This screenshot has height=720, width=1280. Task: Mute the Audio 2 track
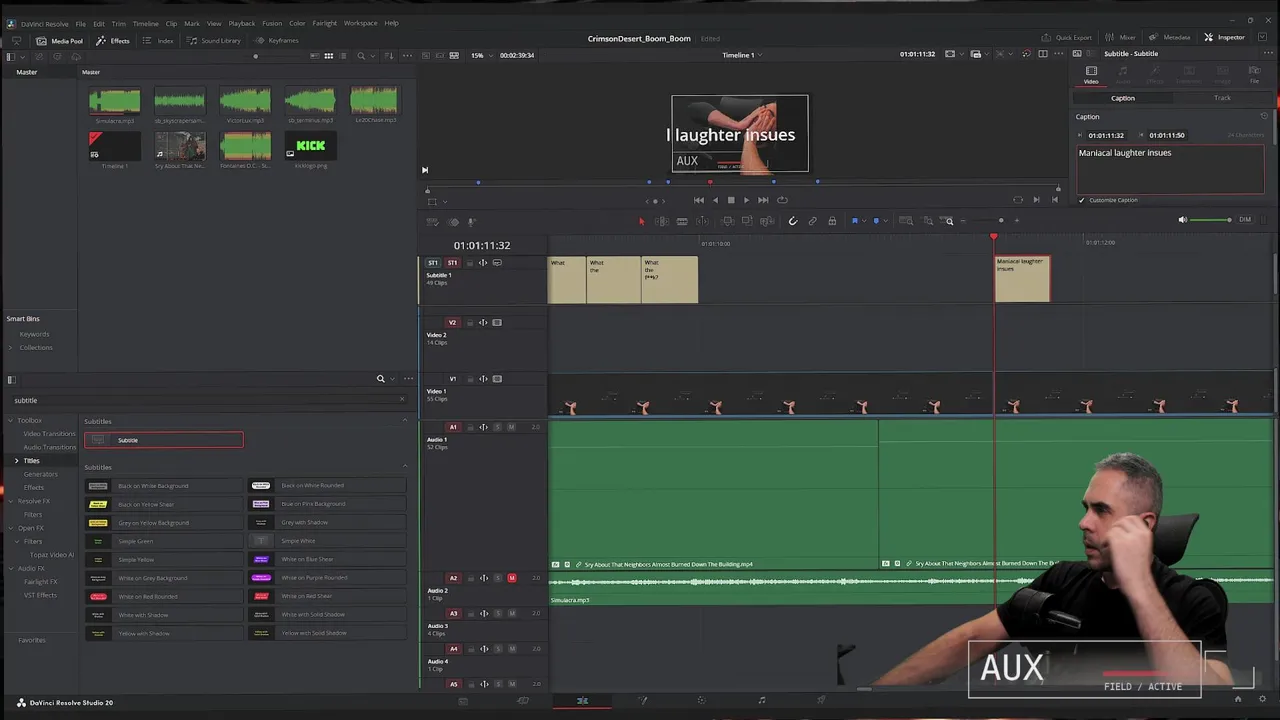[x=512, y=578]
